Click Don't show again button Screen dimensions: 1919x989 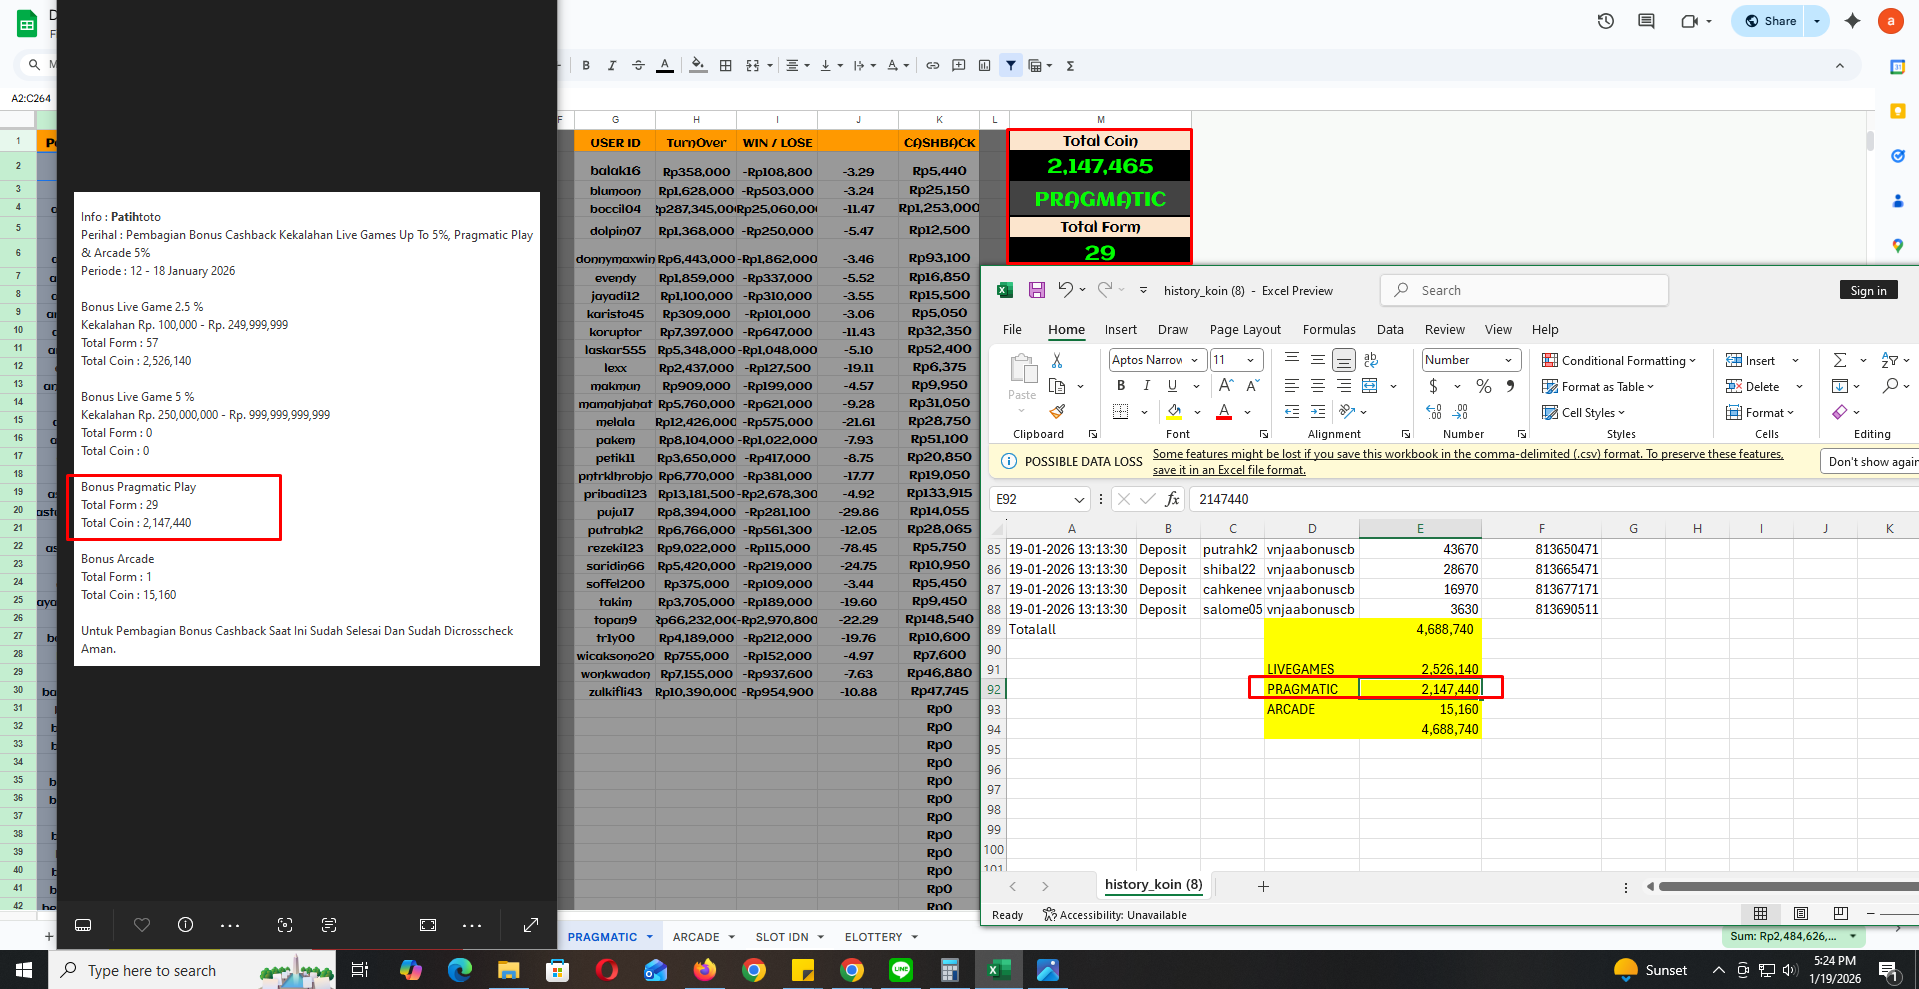pos(1872,461)
